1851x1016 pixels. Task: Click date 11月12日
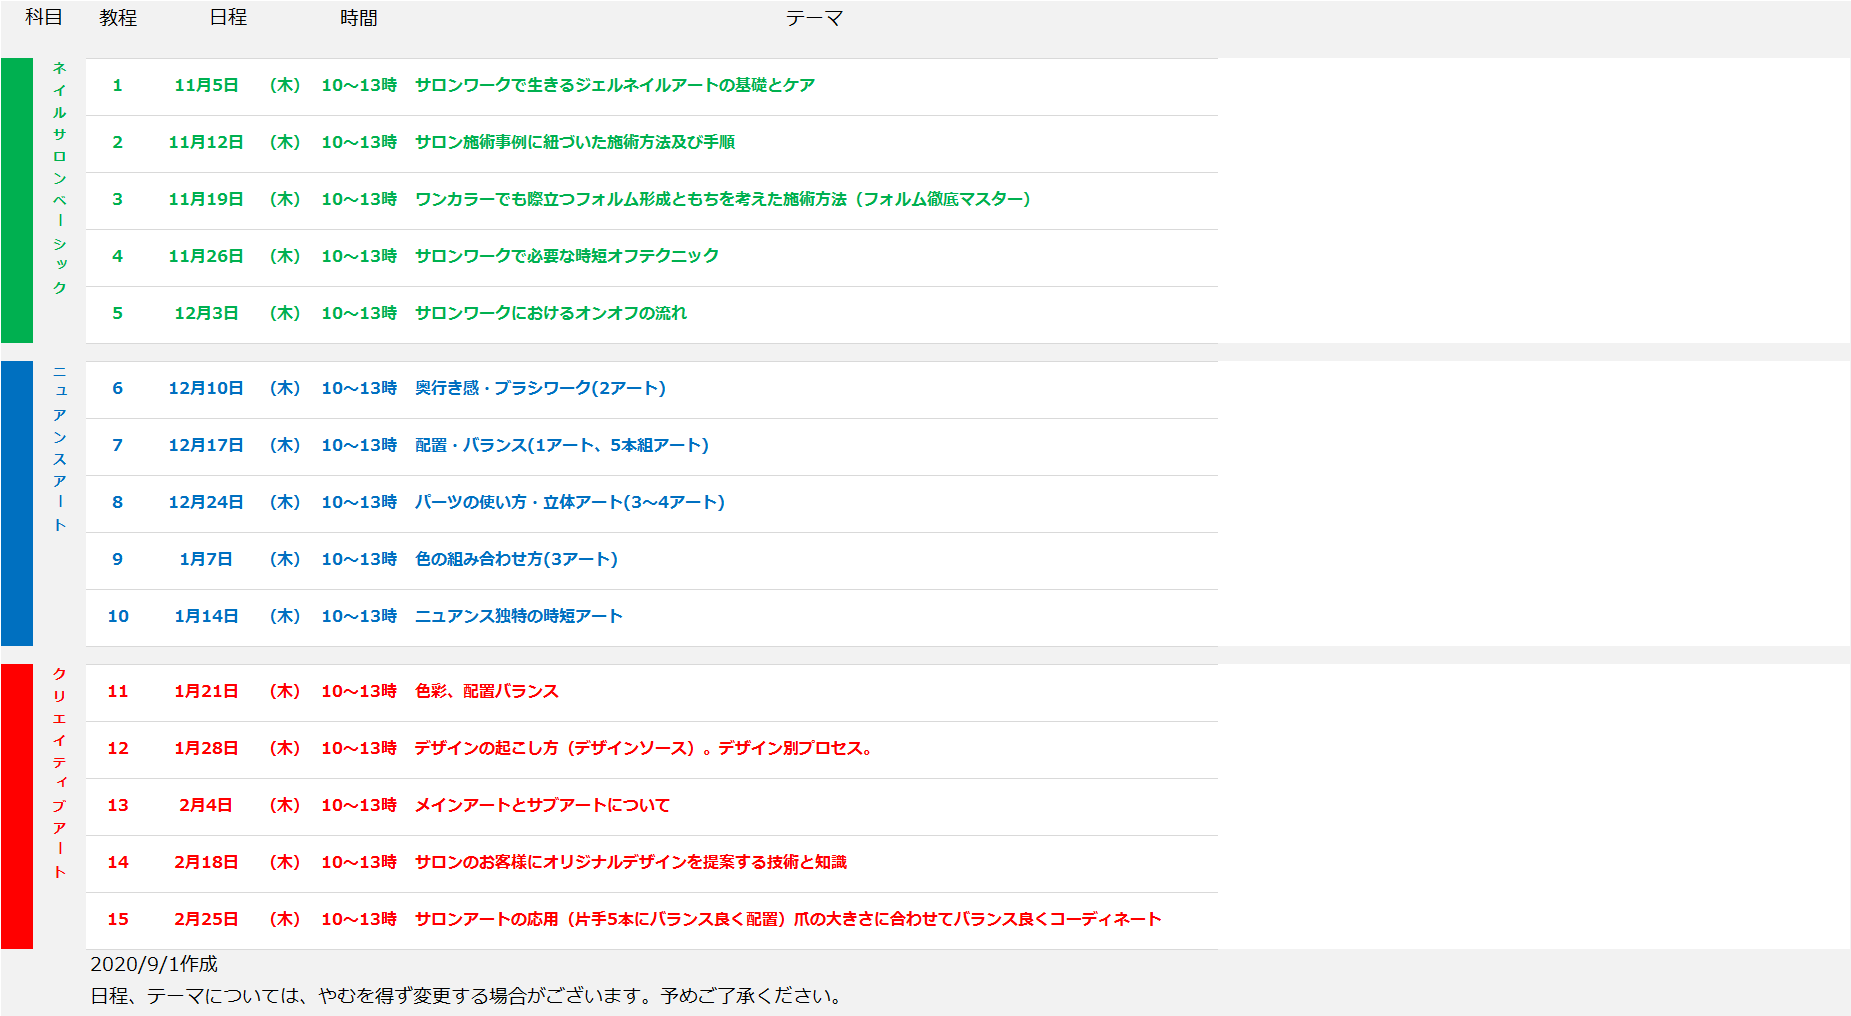click(206, 142)
